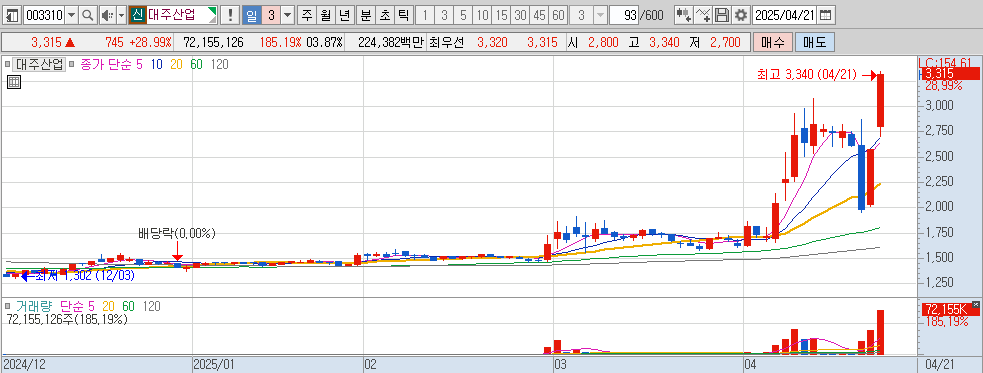This screenshot has height=373, width=983.
Task: Select the 5 interval button
Action: 463,15
